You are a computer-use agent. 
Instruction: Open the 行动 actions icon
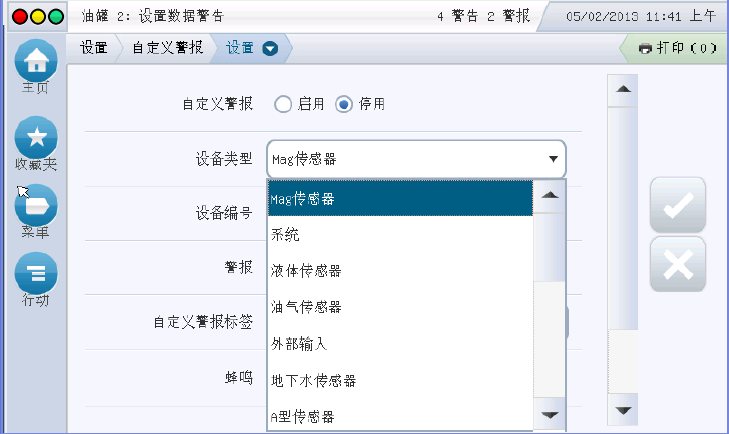36,273
